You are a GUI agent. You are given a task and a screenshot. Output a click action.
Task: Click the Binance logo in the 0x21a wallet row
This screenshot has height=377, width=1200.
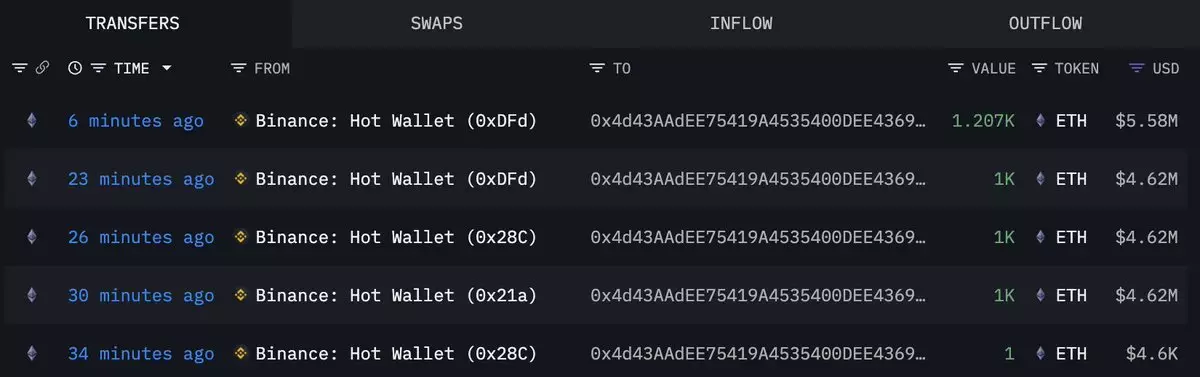(x=240, y=296)
